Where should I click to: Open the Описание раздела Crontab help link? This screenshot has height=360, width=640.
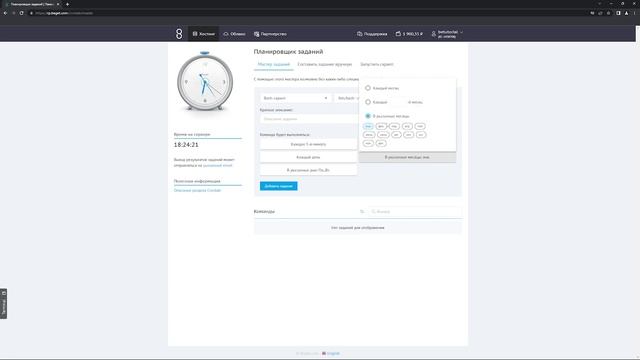[197, 191]
